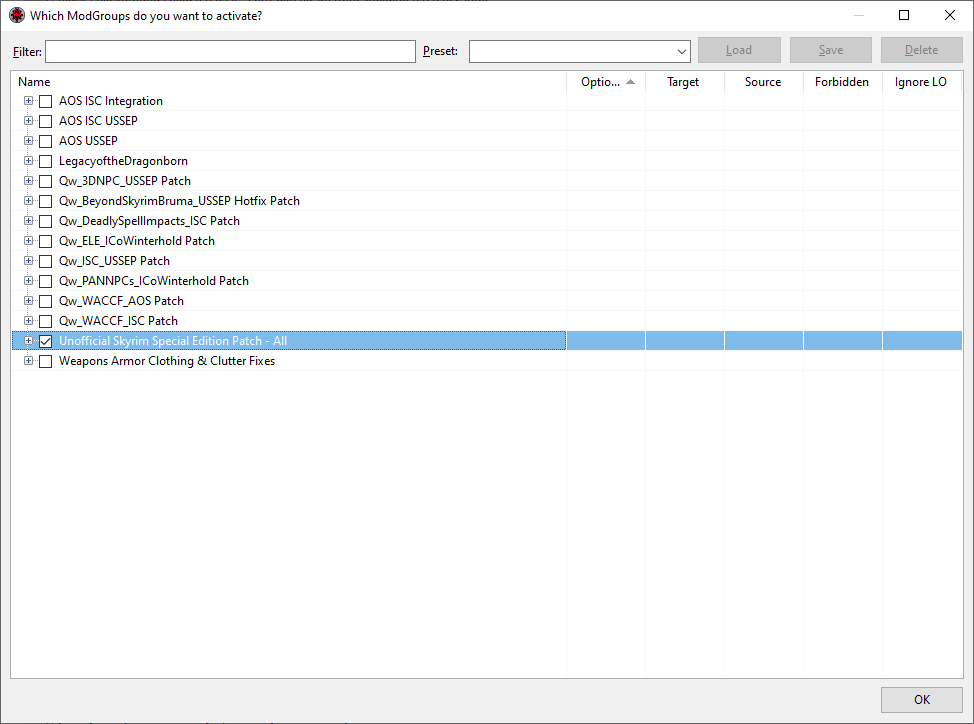This screenshot has width=974, height=724.
Task: Expand Qw_WACCF_ISC Patch node
Action: [x=29, y=320]
